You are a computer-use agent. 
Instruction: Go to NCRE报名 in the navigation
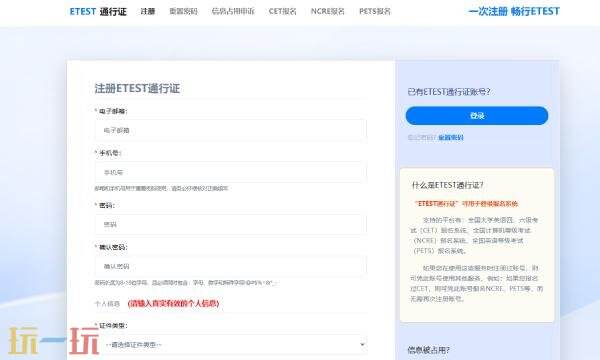pyautogui.click(x=328, y=11)
